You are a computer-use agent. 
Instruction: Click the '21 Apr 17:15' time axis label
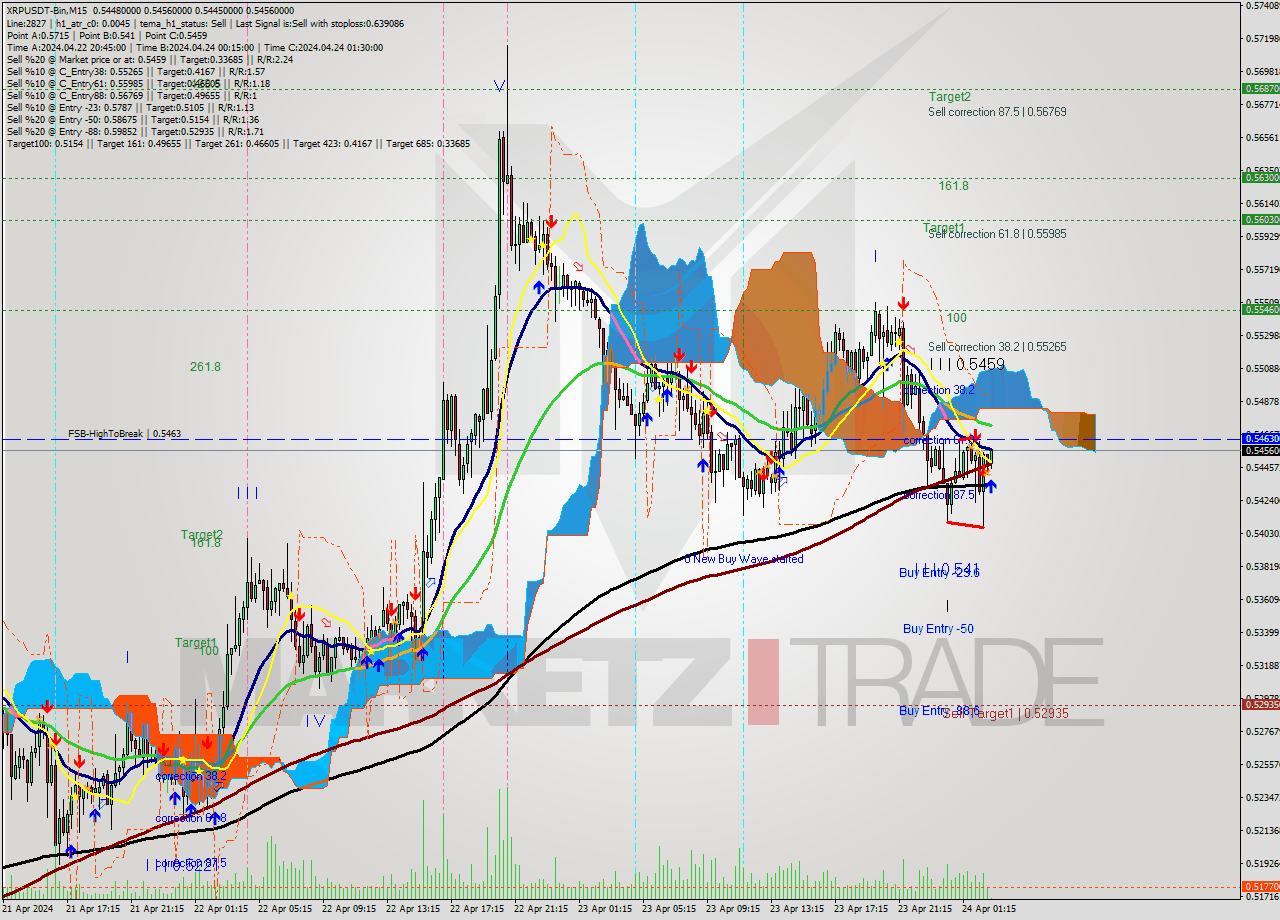tap(92, 909)
